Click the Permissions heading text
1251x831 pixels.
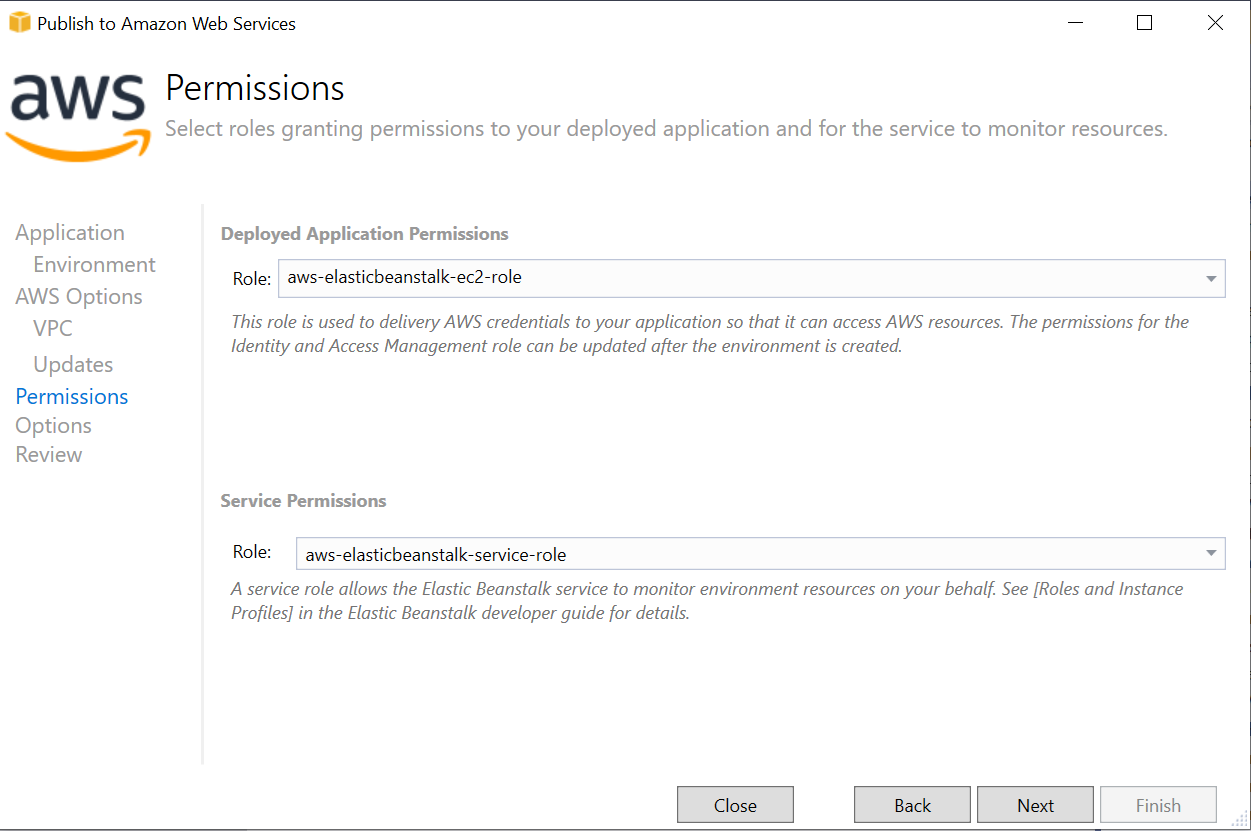point(254,88)
